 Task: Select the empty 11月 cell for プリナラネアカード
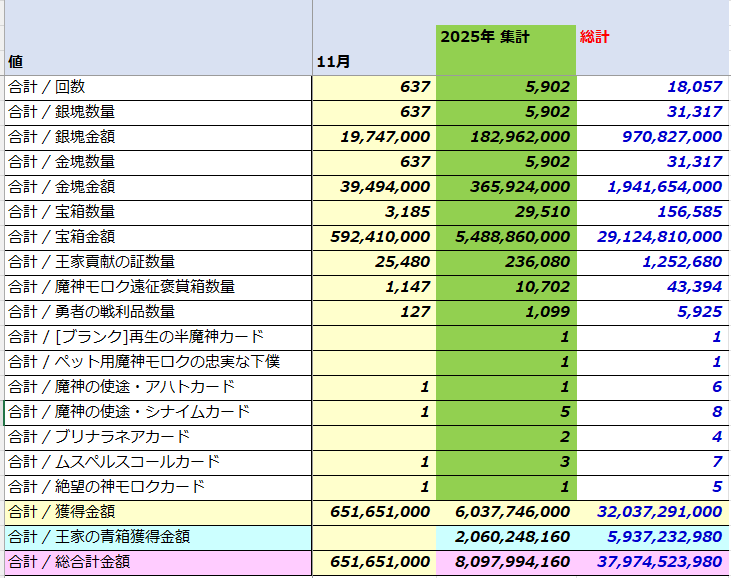pyautogui.click(x=374, y=437)
